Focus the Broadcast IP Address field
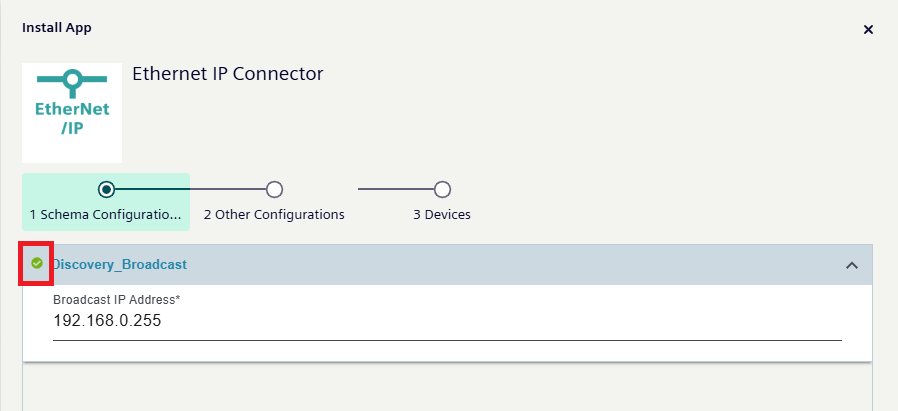 pos(446,321)
